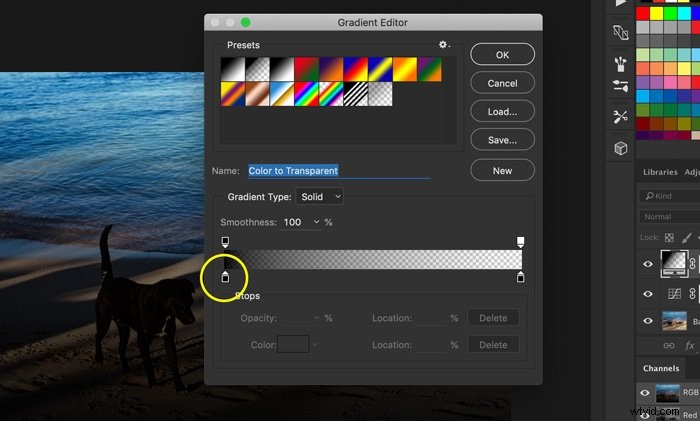Click the gradient Name text field
The image size is (700, 421).
(x=339, y=171)
